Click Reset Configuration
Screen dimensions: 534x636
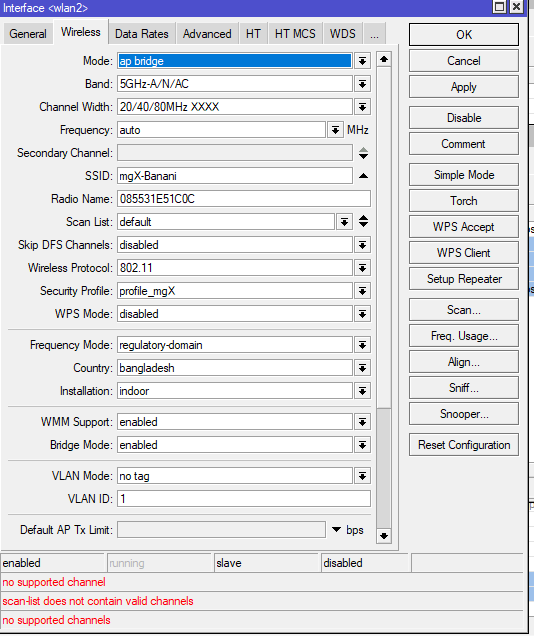click(x=463, y=445)
